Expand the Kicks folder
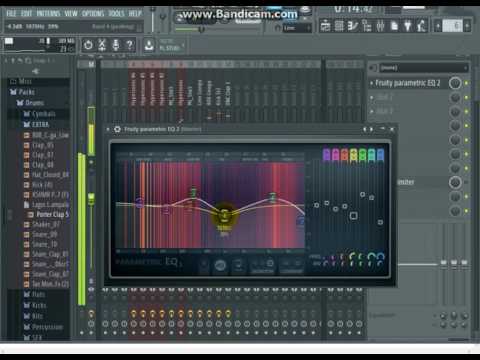The height and width of the screenshot is (360, 480). tap(35, 305)
